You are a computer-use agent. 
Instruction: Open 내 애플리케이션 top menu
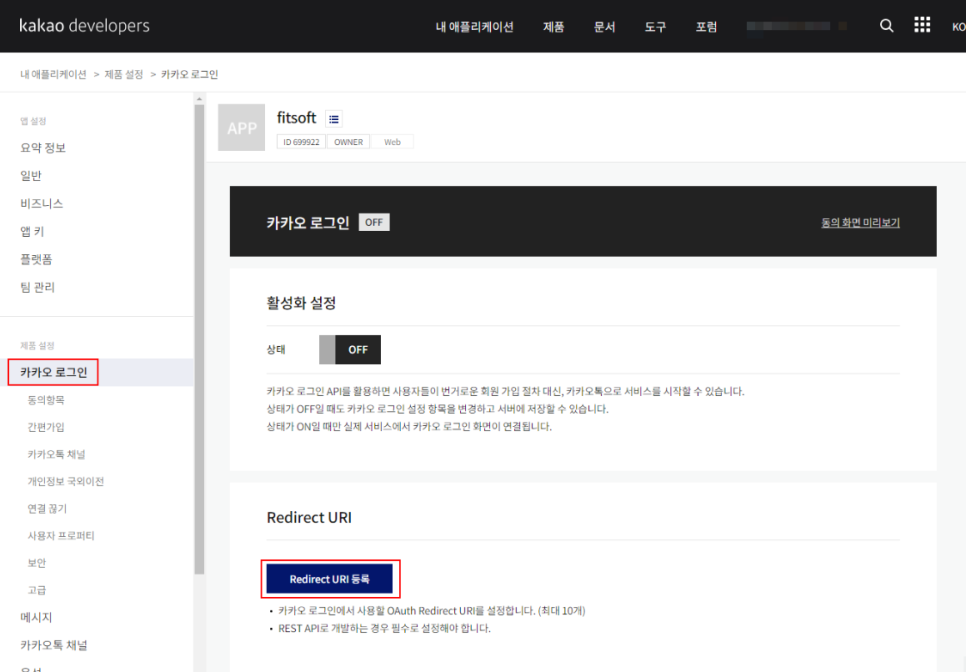coord(474,27)
